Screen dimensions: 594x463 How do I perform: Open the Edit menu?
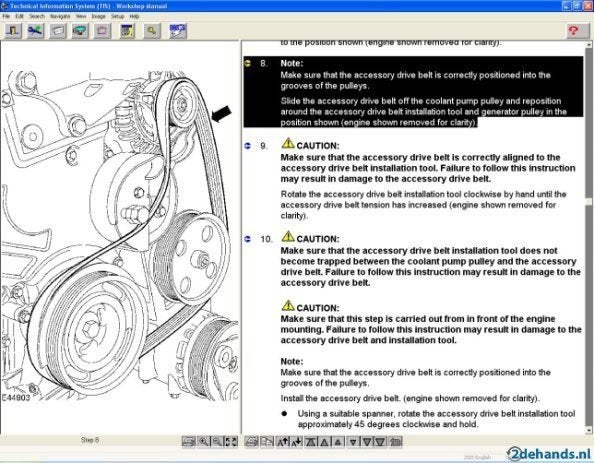(x=19, y=17)
